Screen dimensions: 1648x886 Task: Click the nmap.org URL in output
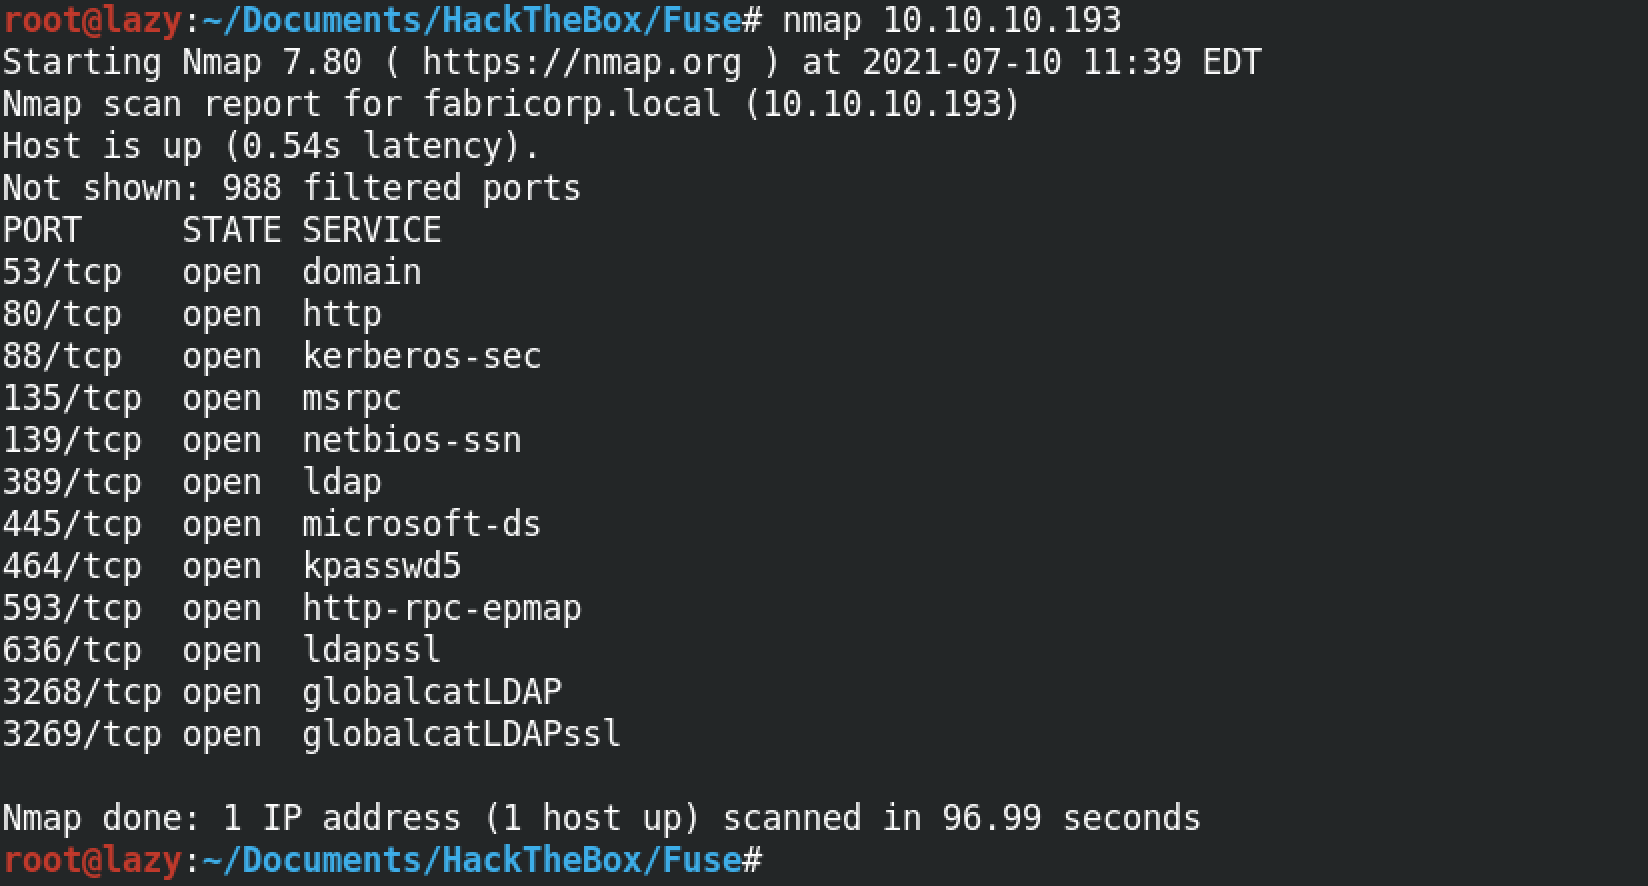(x=582, y=62)
